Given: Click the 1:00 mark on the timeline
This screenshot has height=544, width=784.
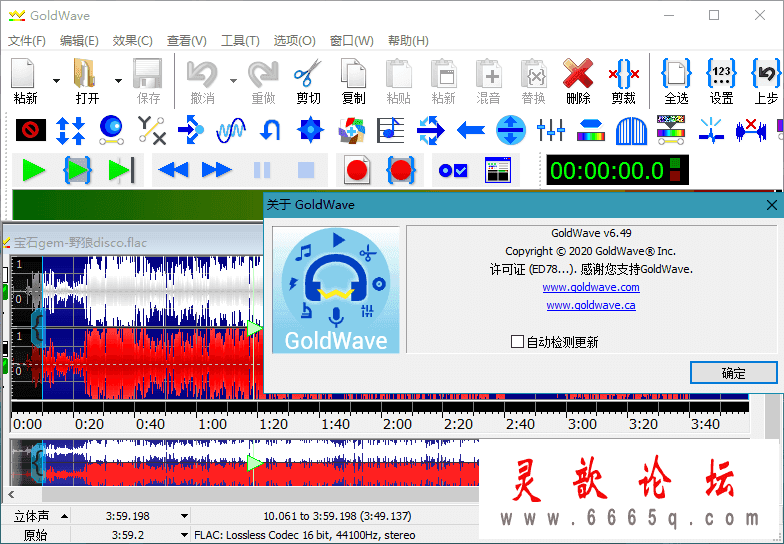Looking at the screenshot, I should 212,424.
